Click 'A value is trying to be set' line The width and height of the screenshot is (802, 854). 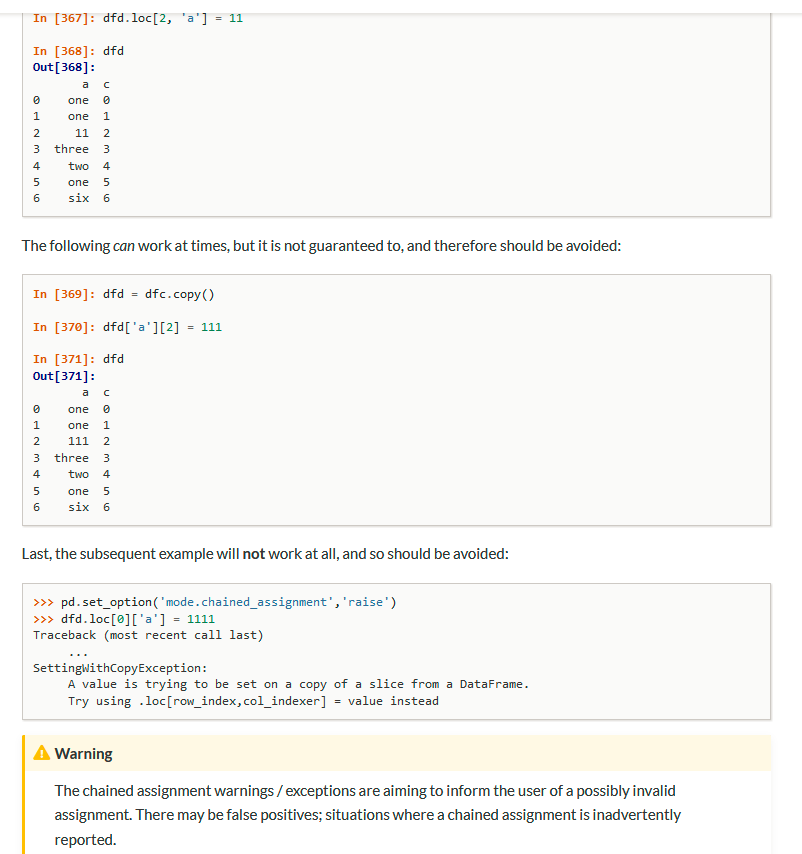tap(298, 685)
